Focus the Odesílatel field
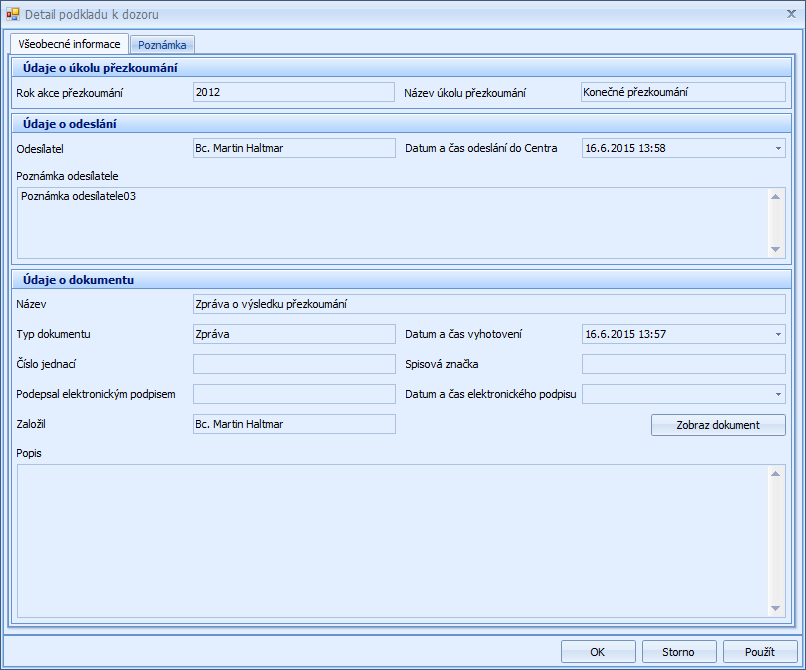Screen dimensions: 806x670 [x=294, y=148]
